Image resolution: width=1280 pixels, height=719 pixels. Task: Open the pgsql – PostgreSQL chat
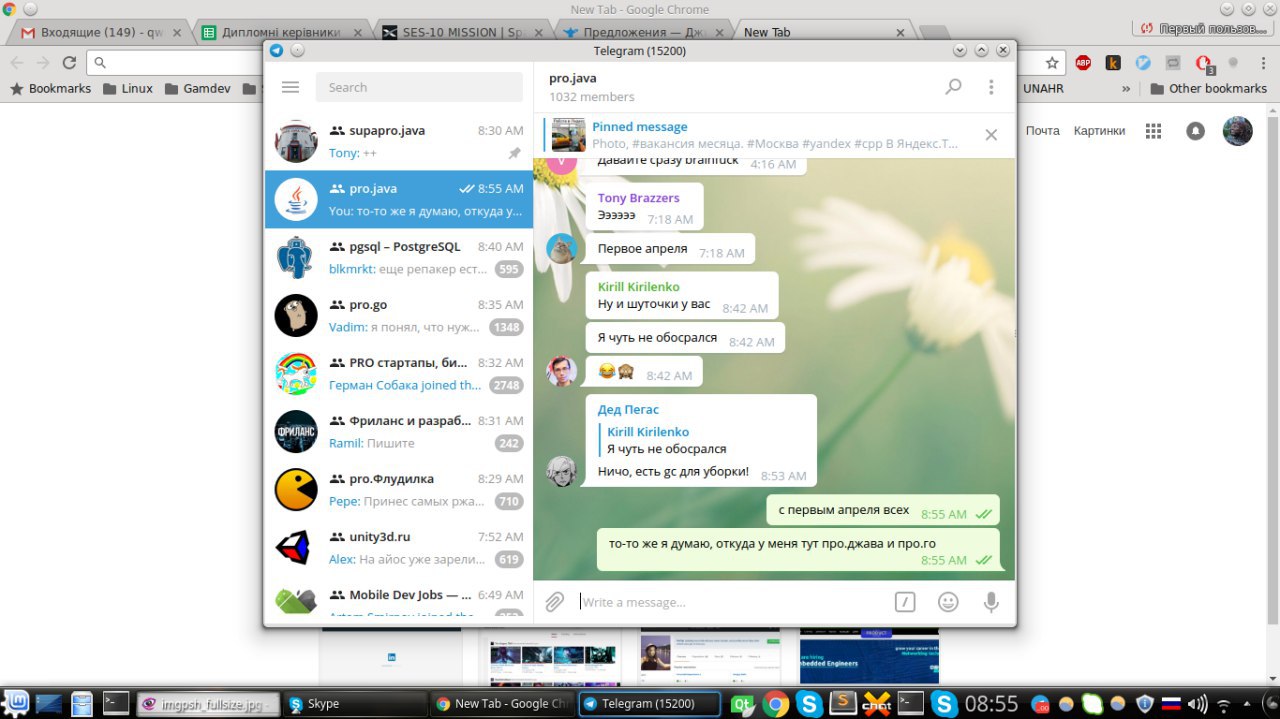click(x=399, y=258)
